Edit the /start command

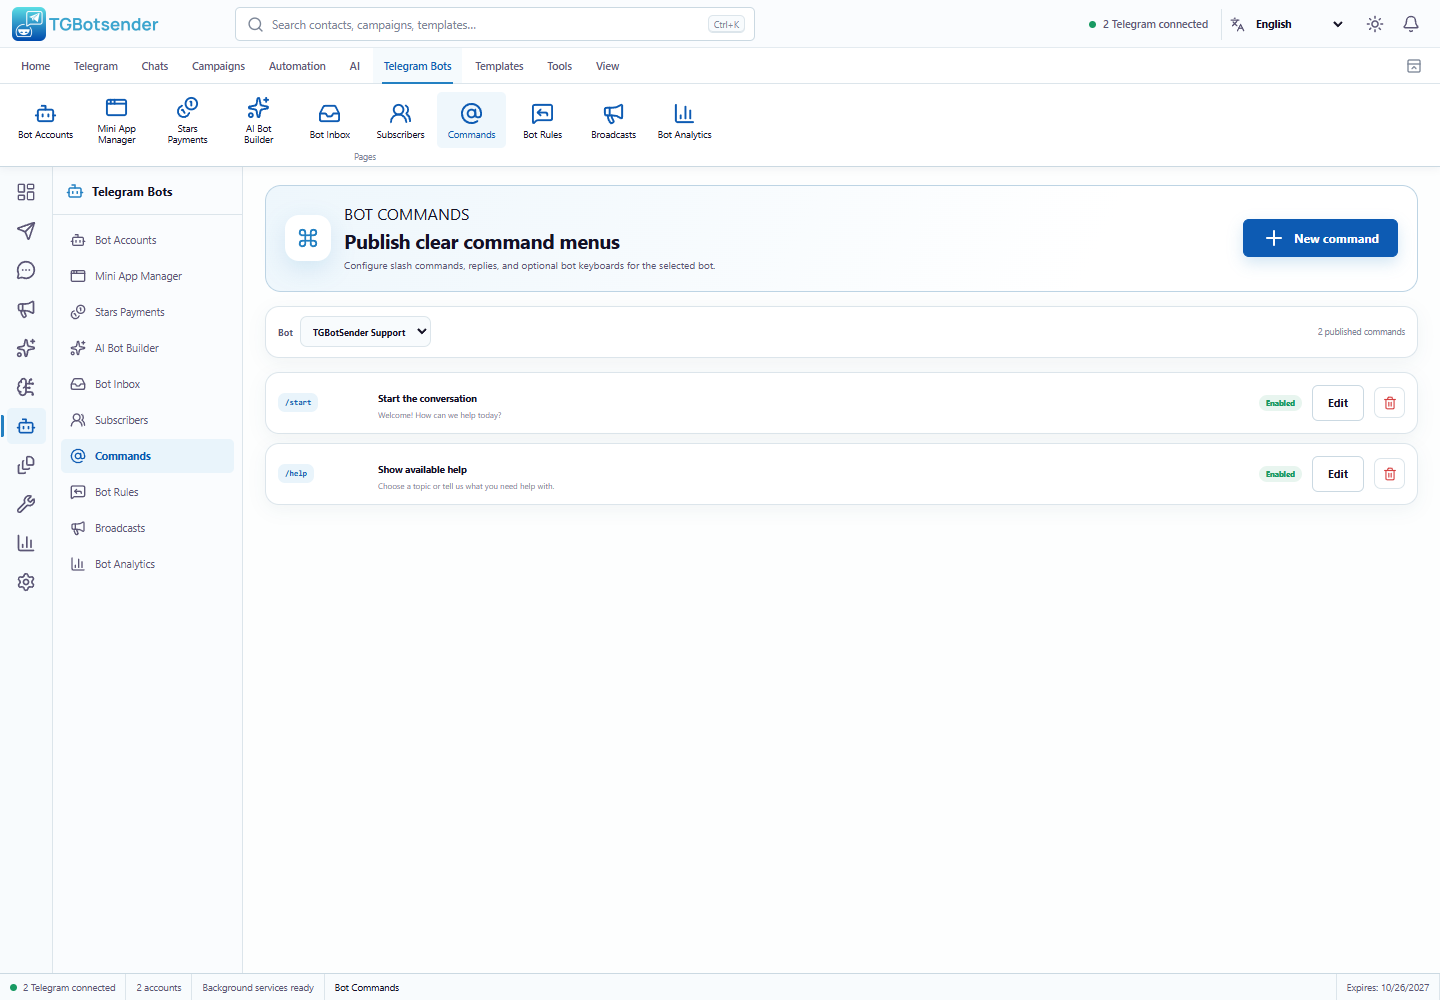tap(1338, 403)
